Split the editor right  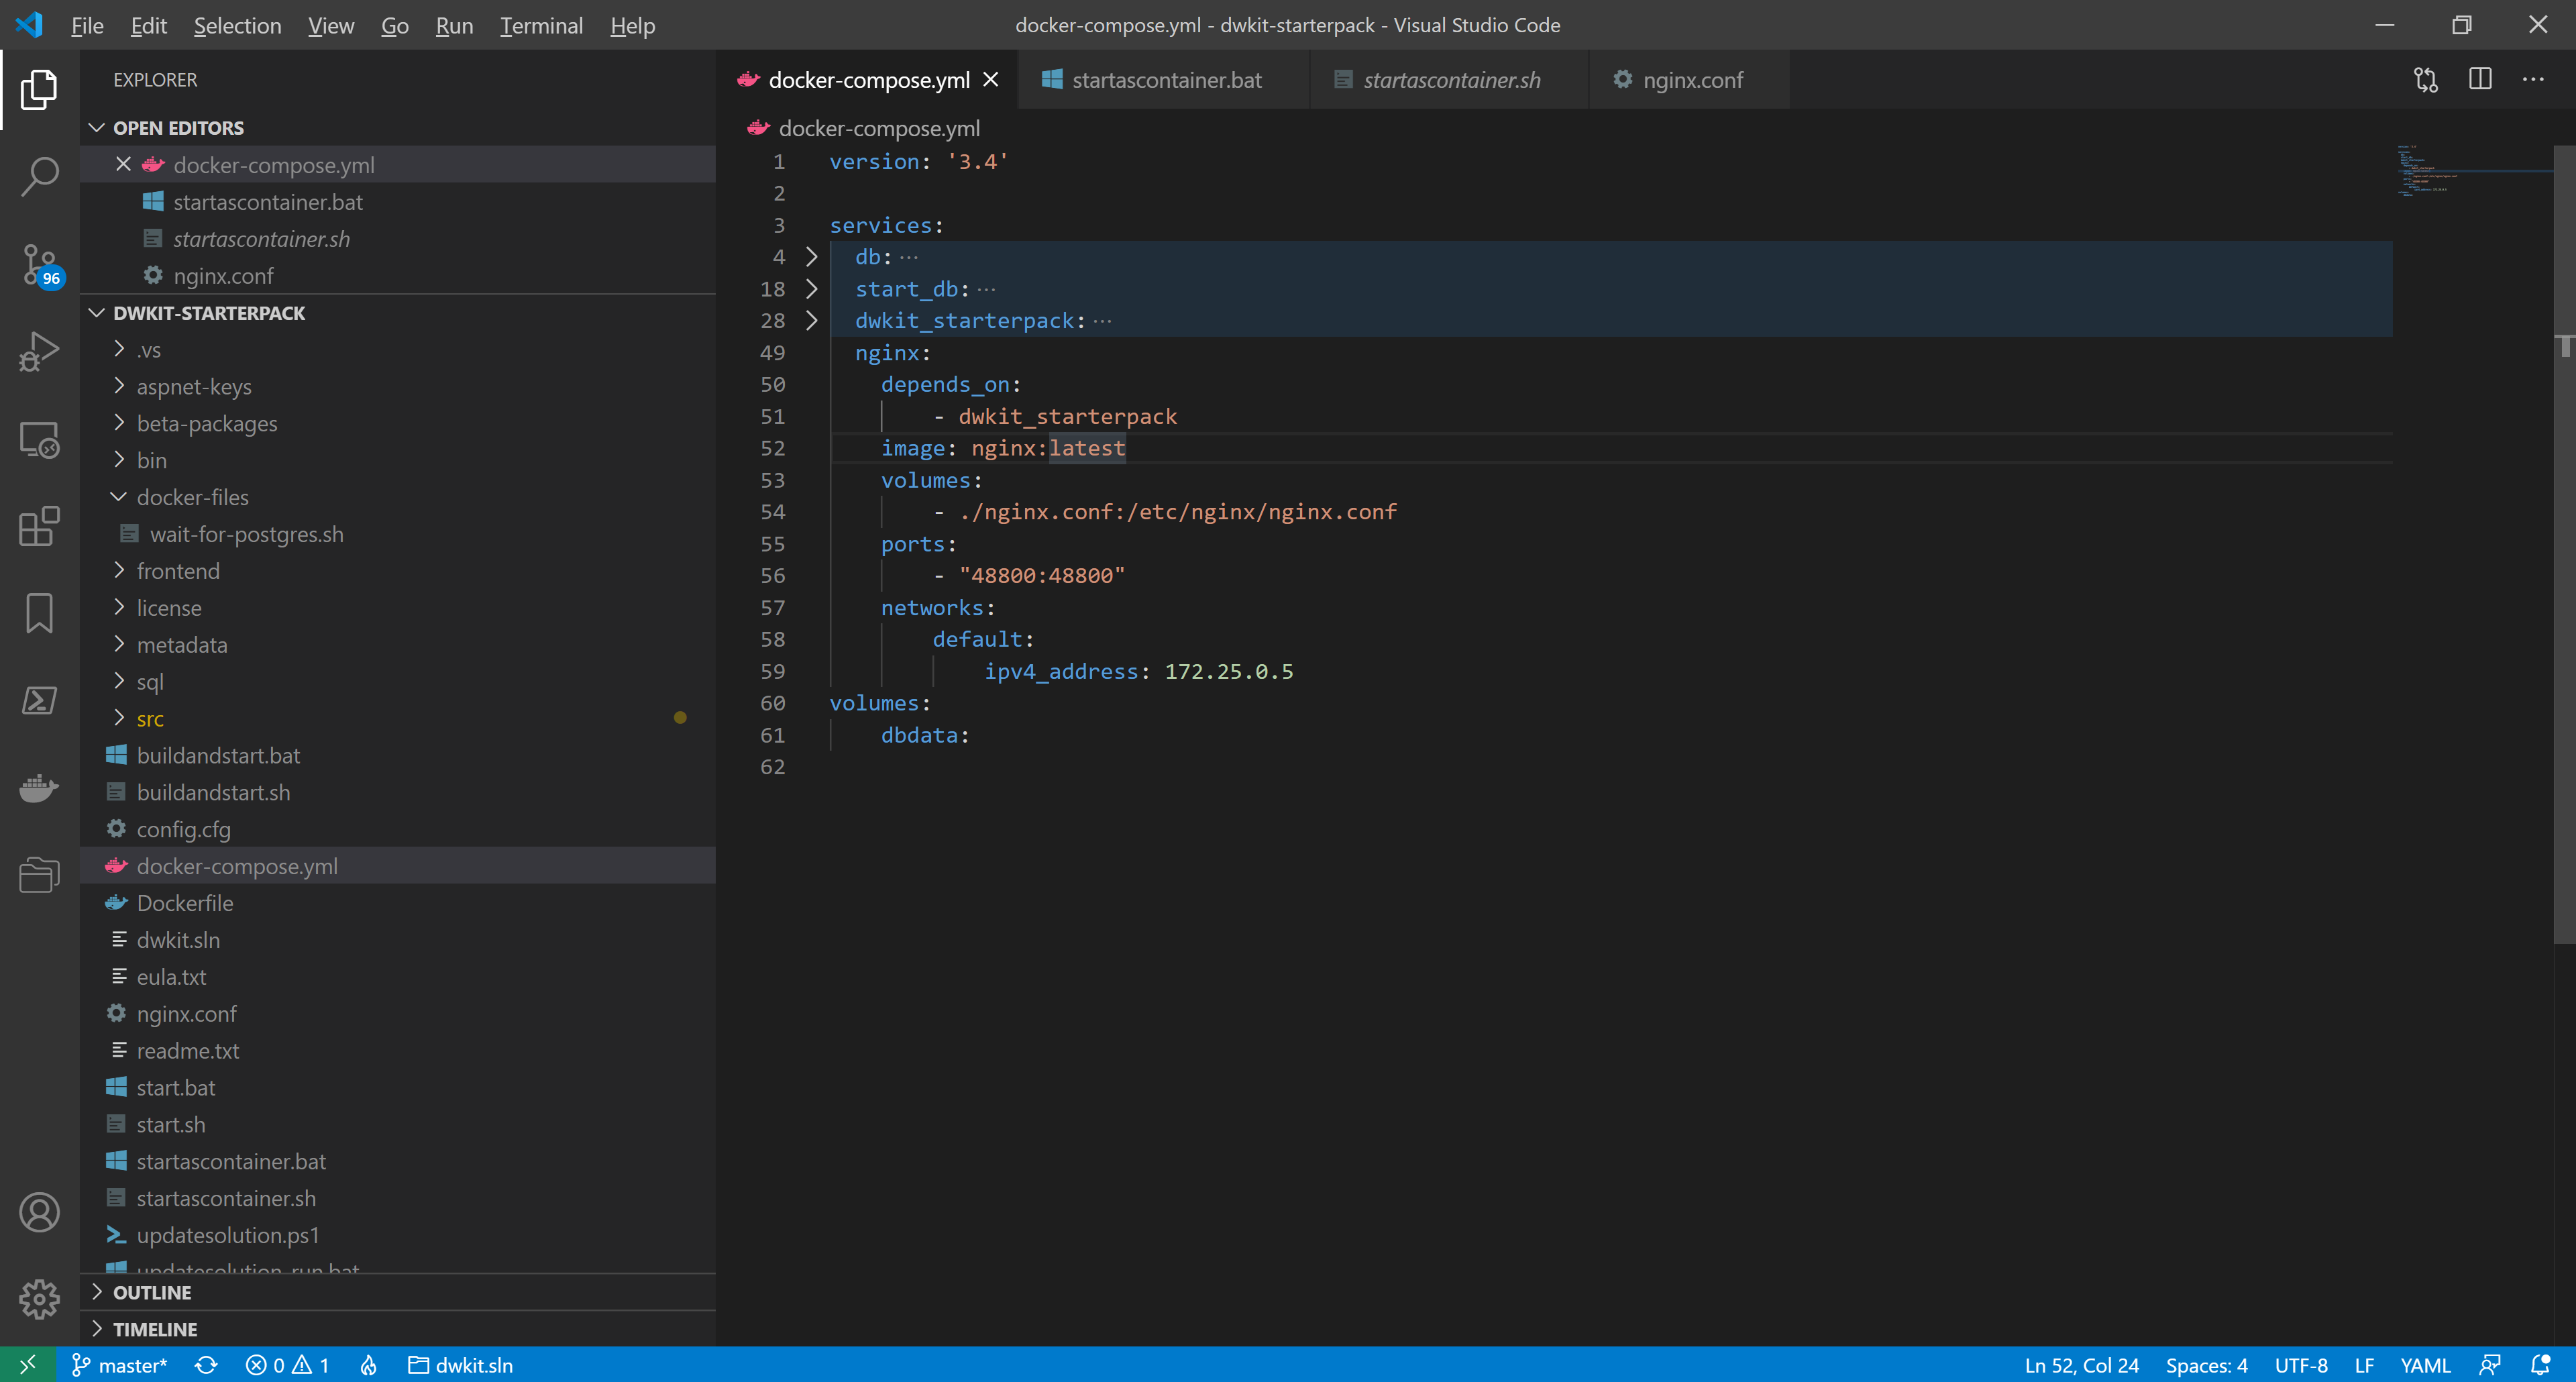pos(2480,80)
